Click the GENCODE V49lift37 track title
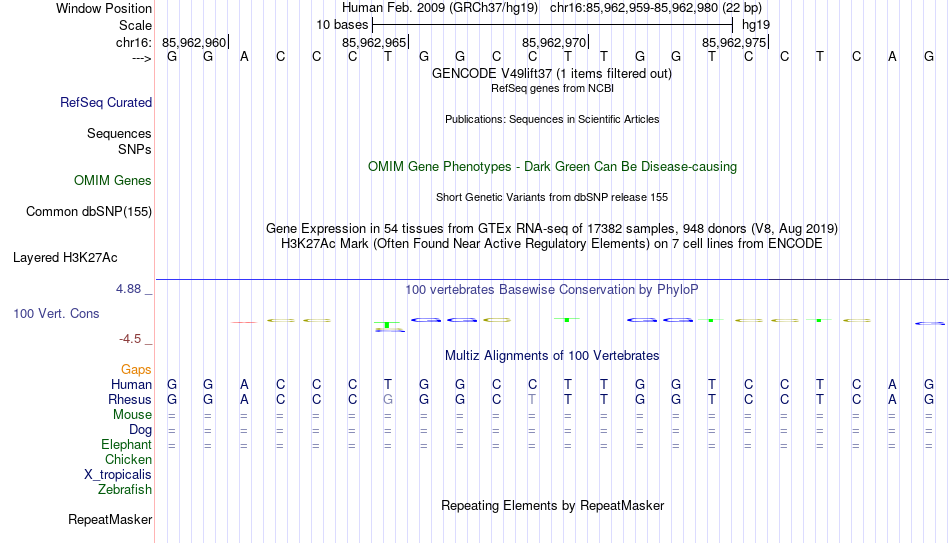This screenshot has width=950, height=543. point(552,73)
